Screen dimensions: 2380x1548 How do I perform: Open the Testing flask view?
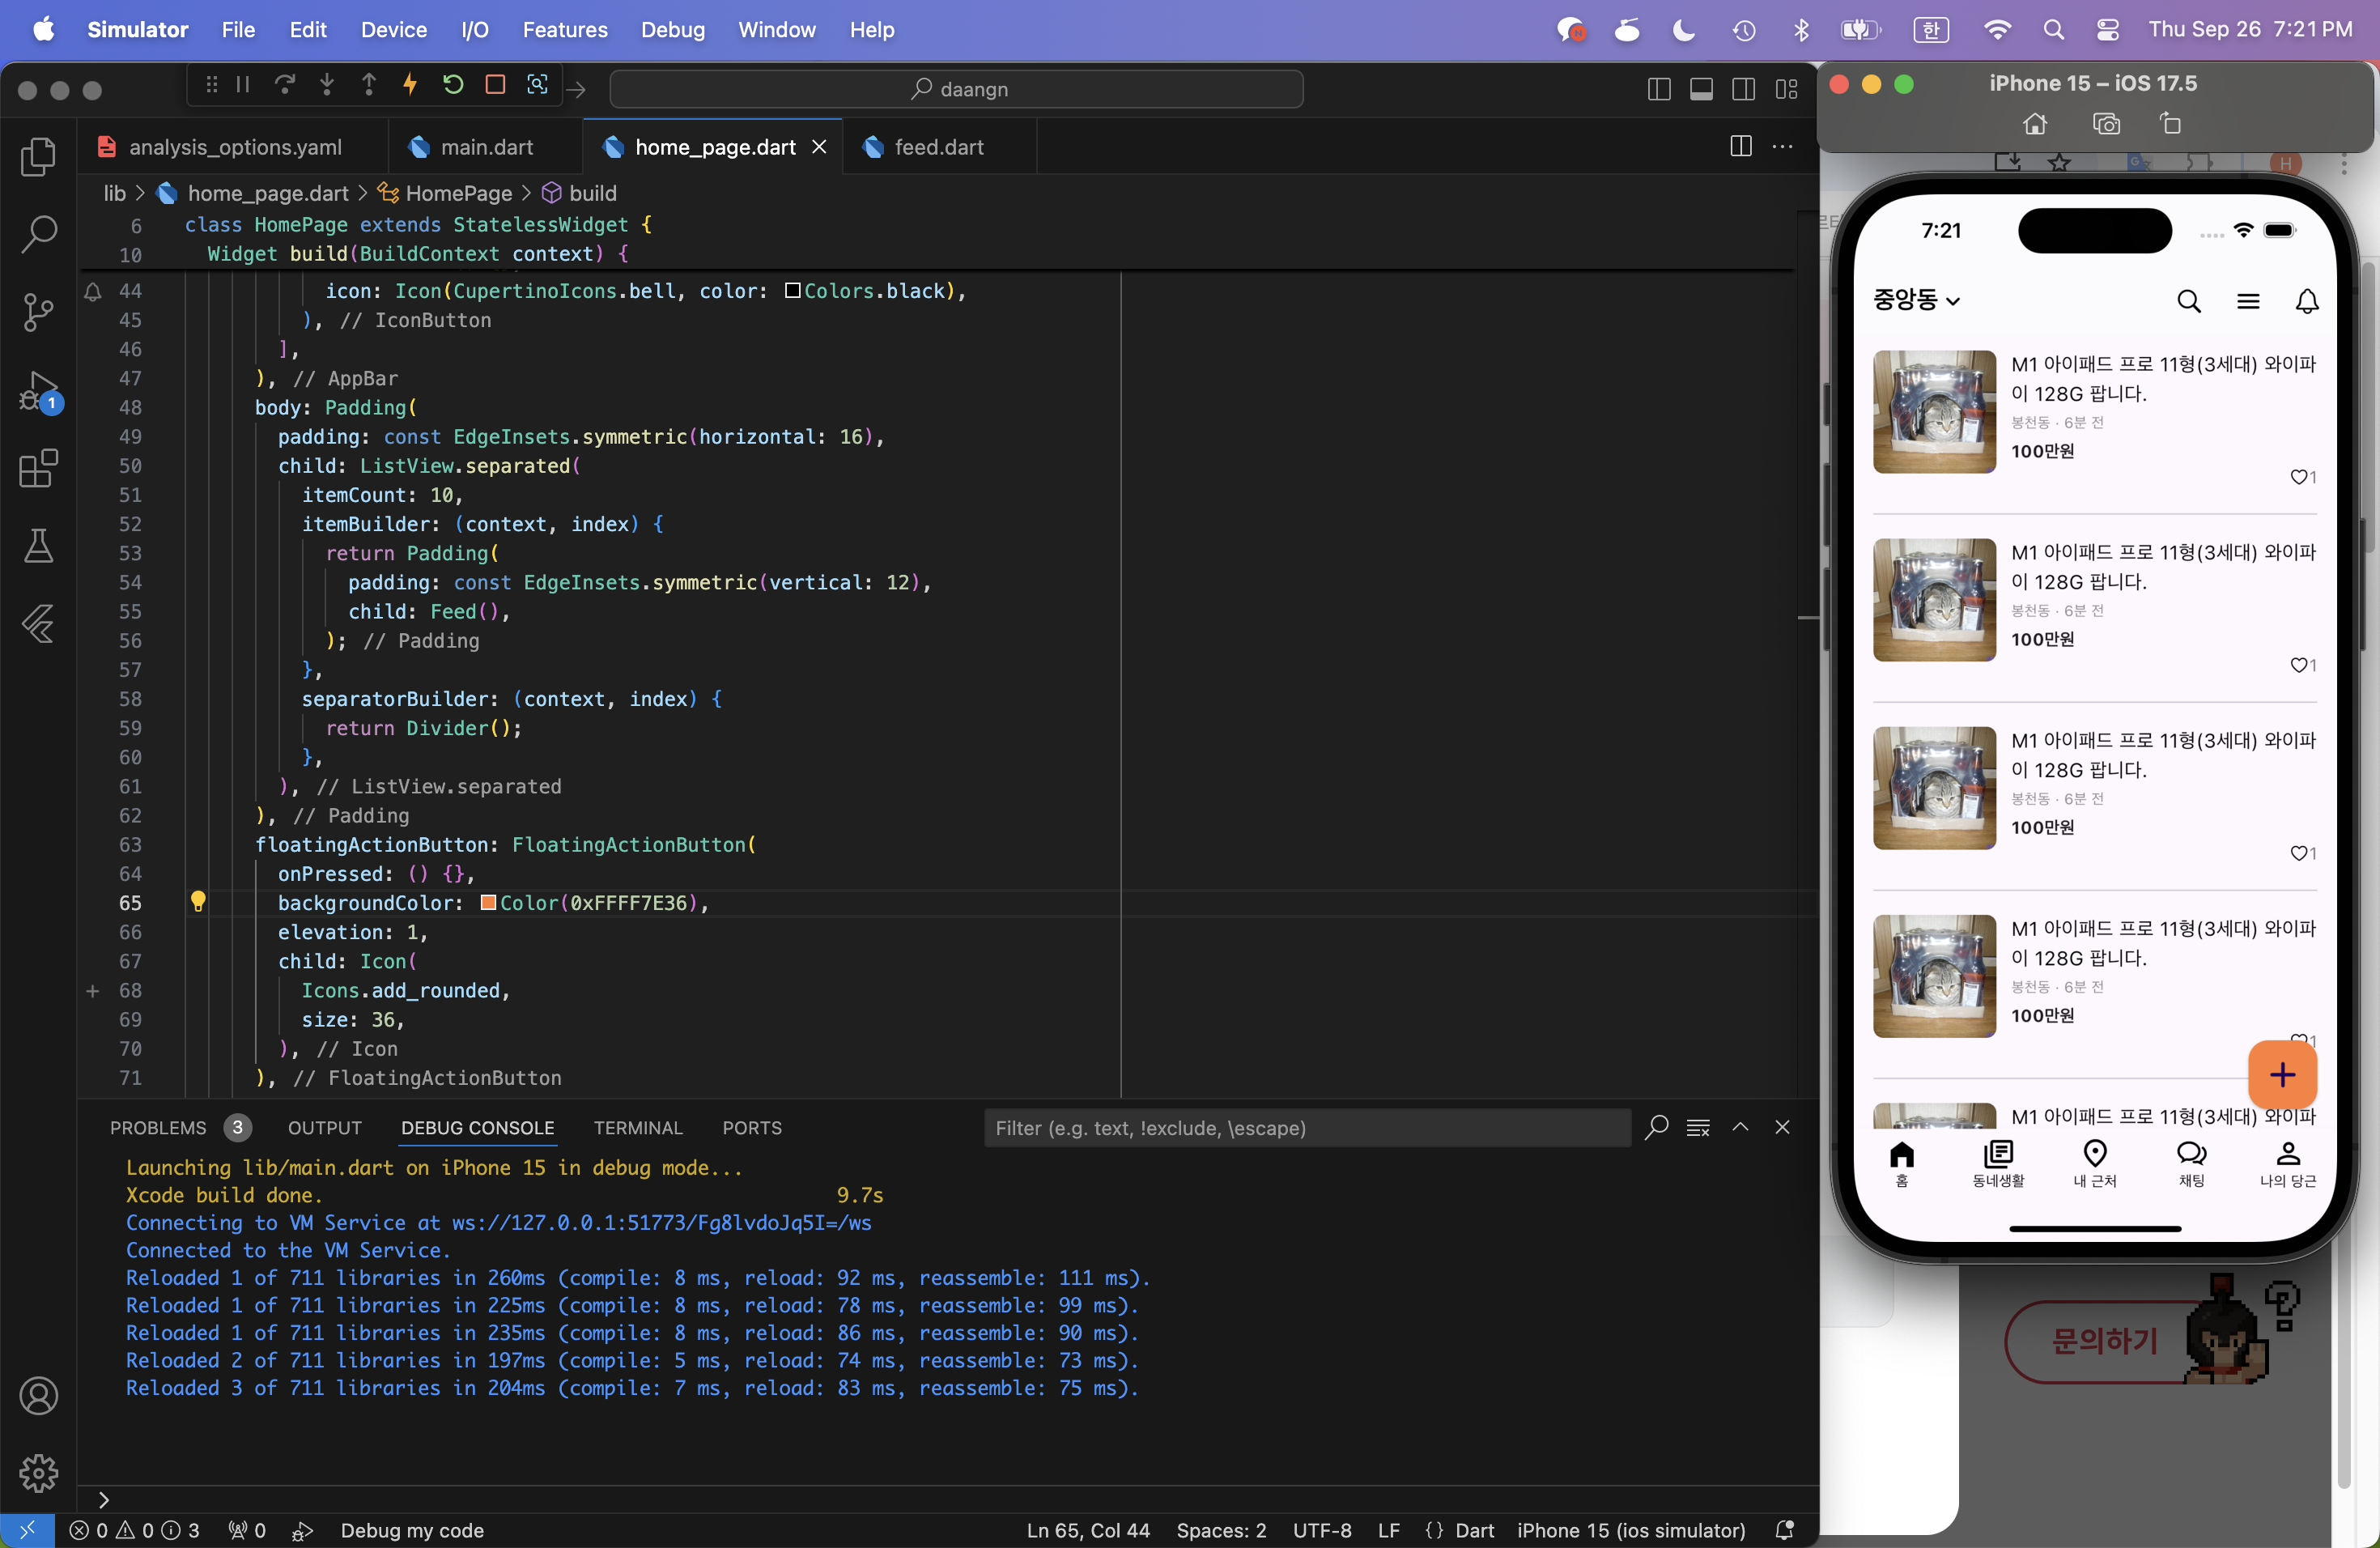coord(39,546)
